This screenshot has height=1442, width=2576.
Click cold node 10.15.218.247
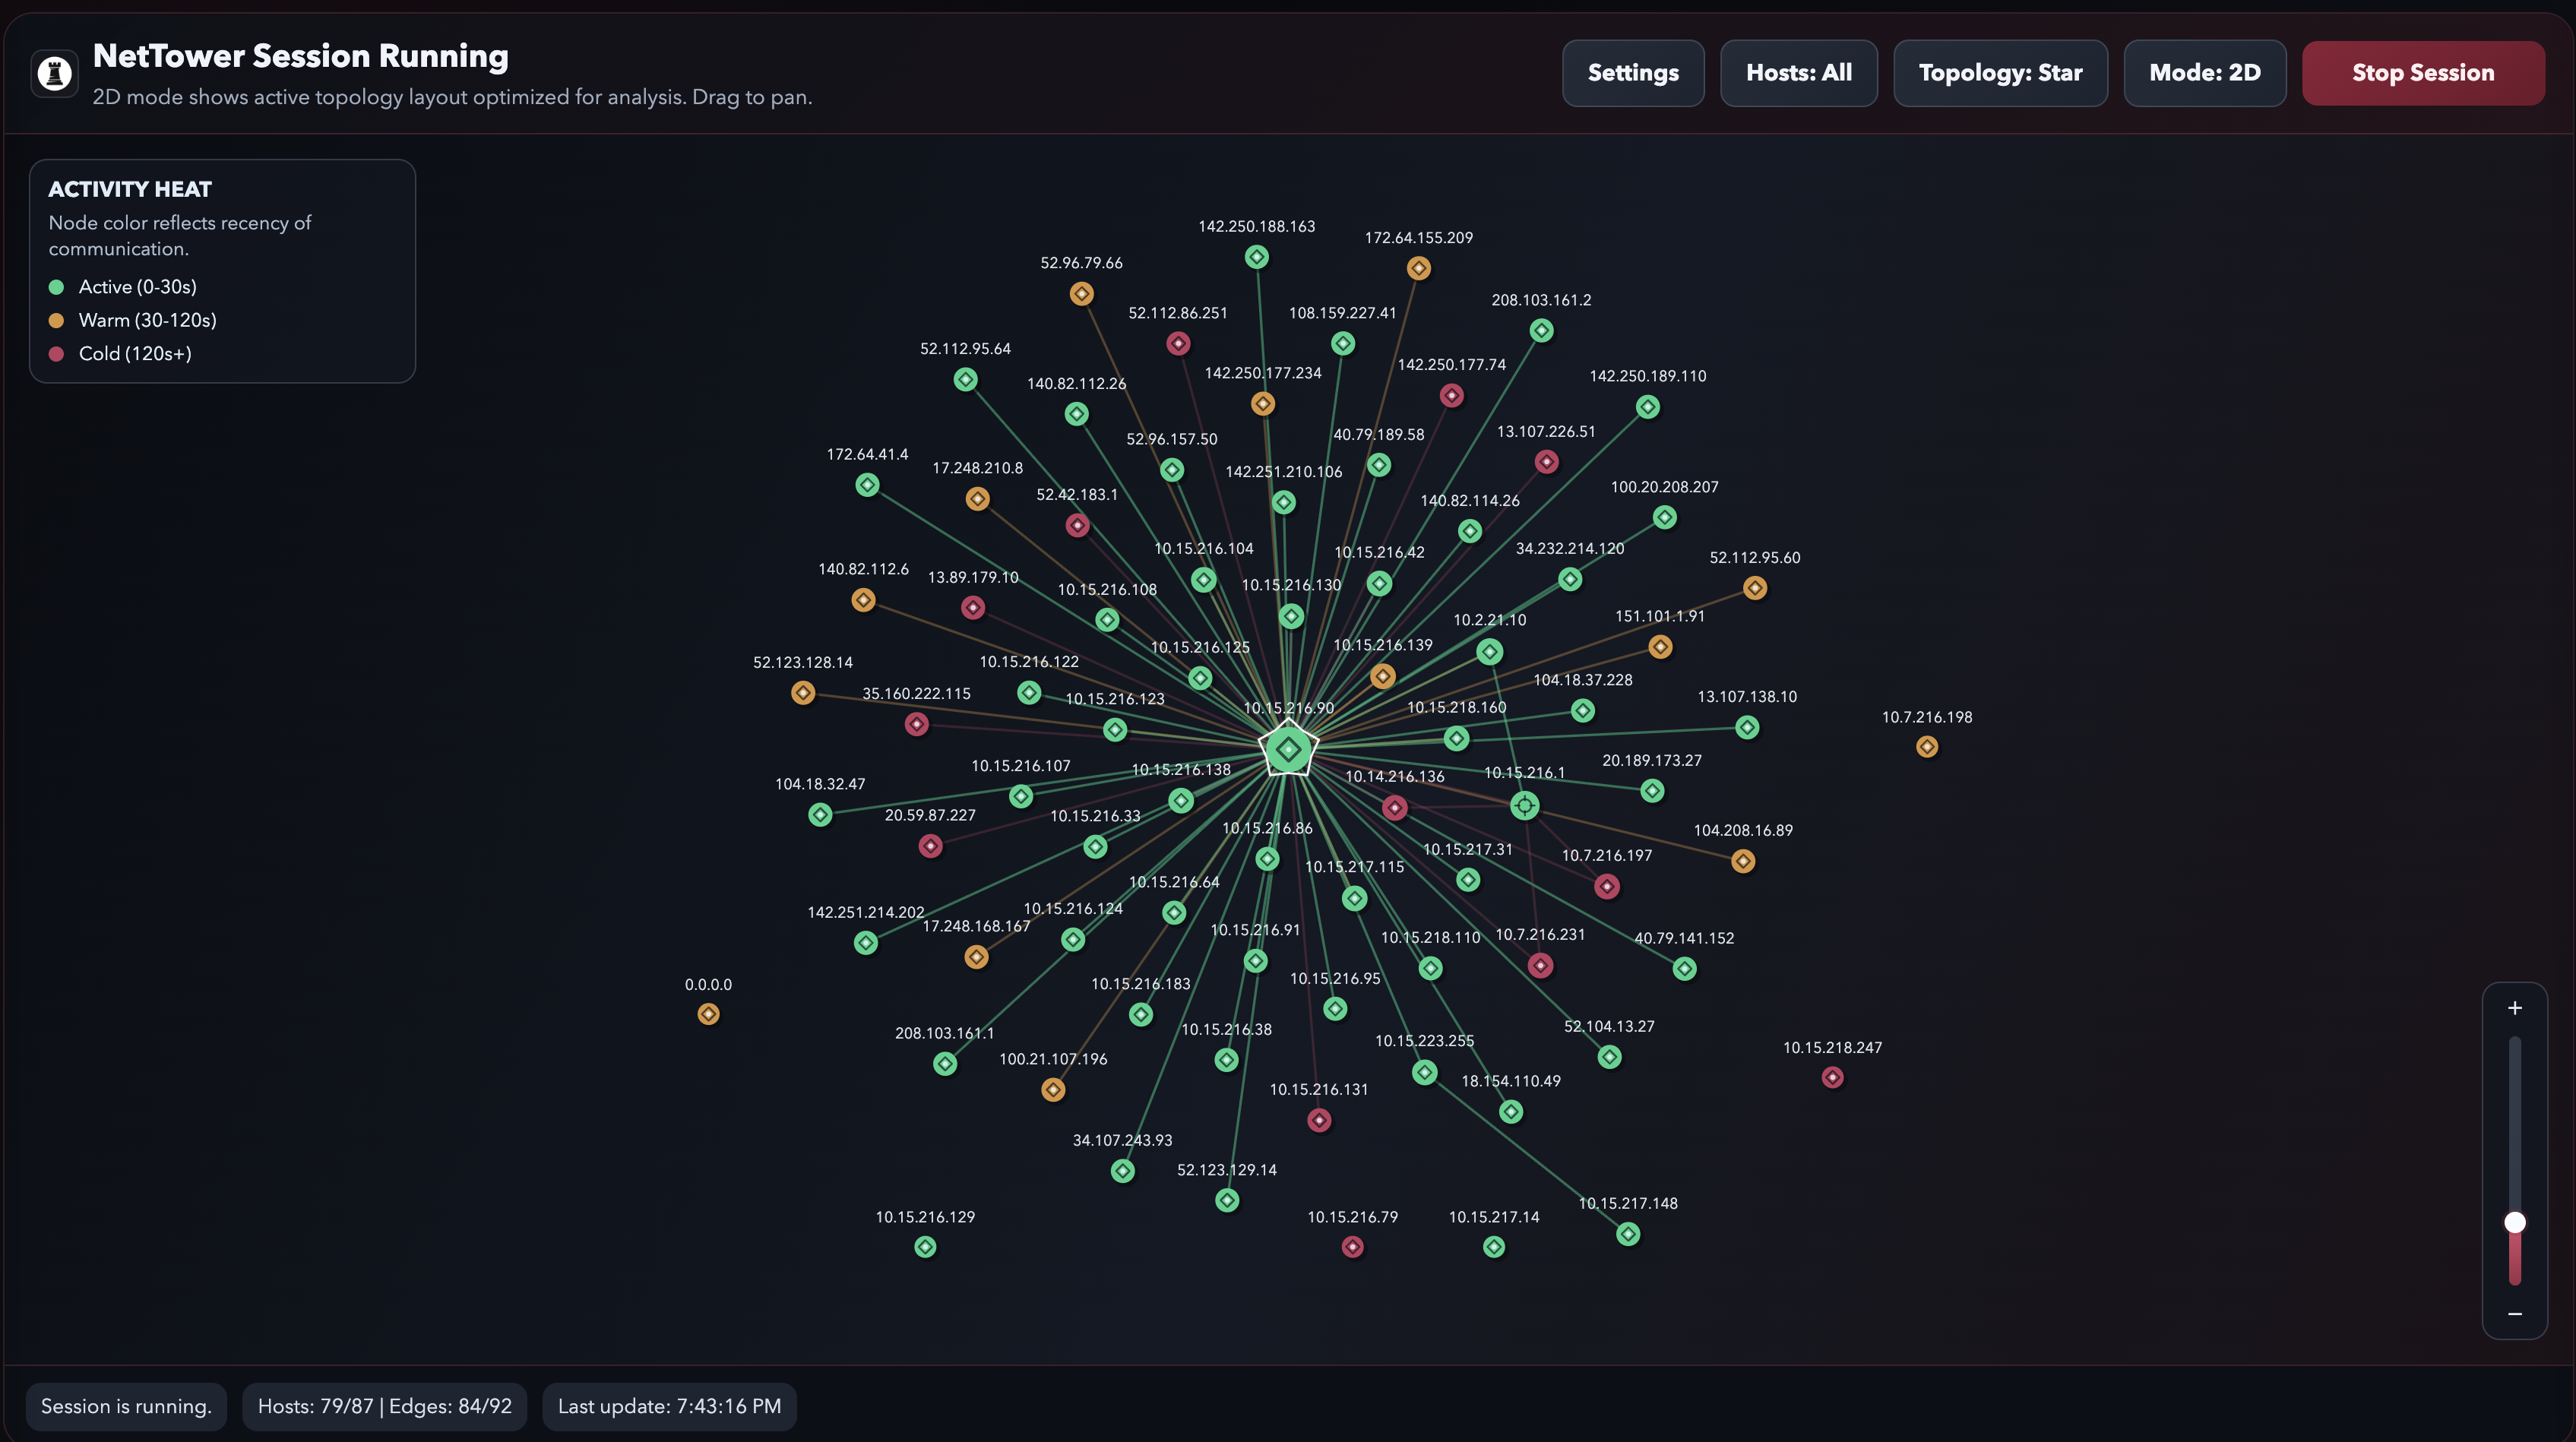pos(1832,1077)
